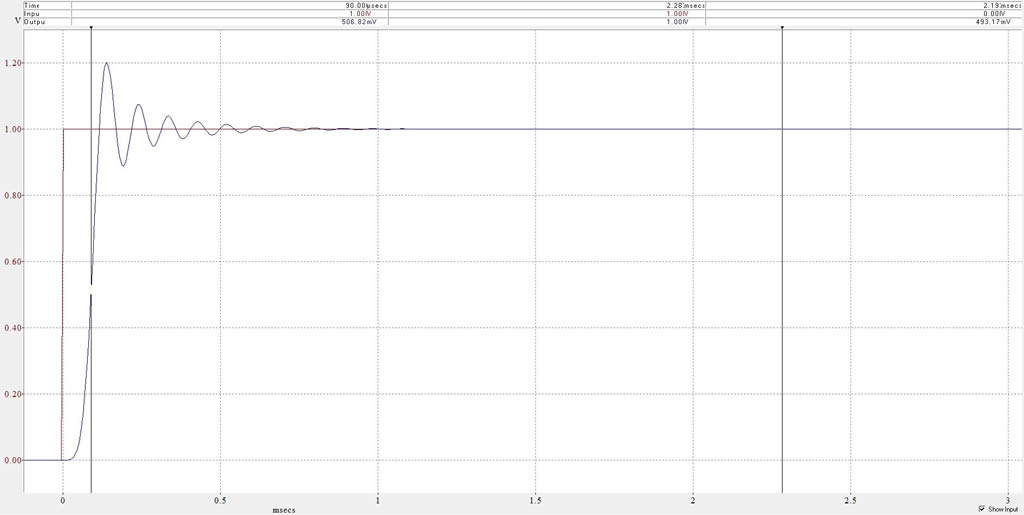Click the second cursor's top triangle marker
This screenshot has height=515, width=1024.
[x=781, y=27]
